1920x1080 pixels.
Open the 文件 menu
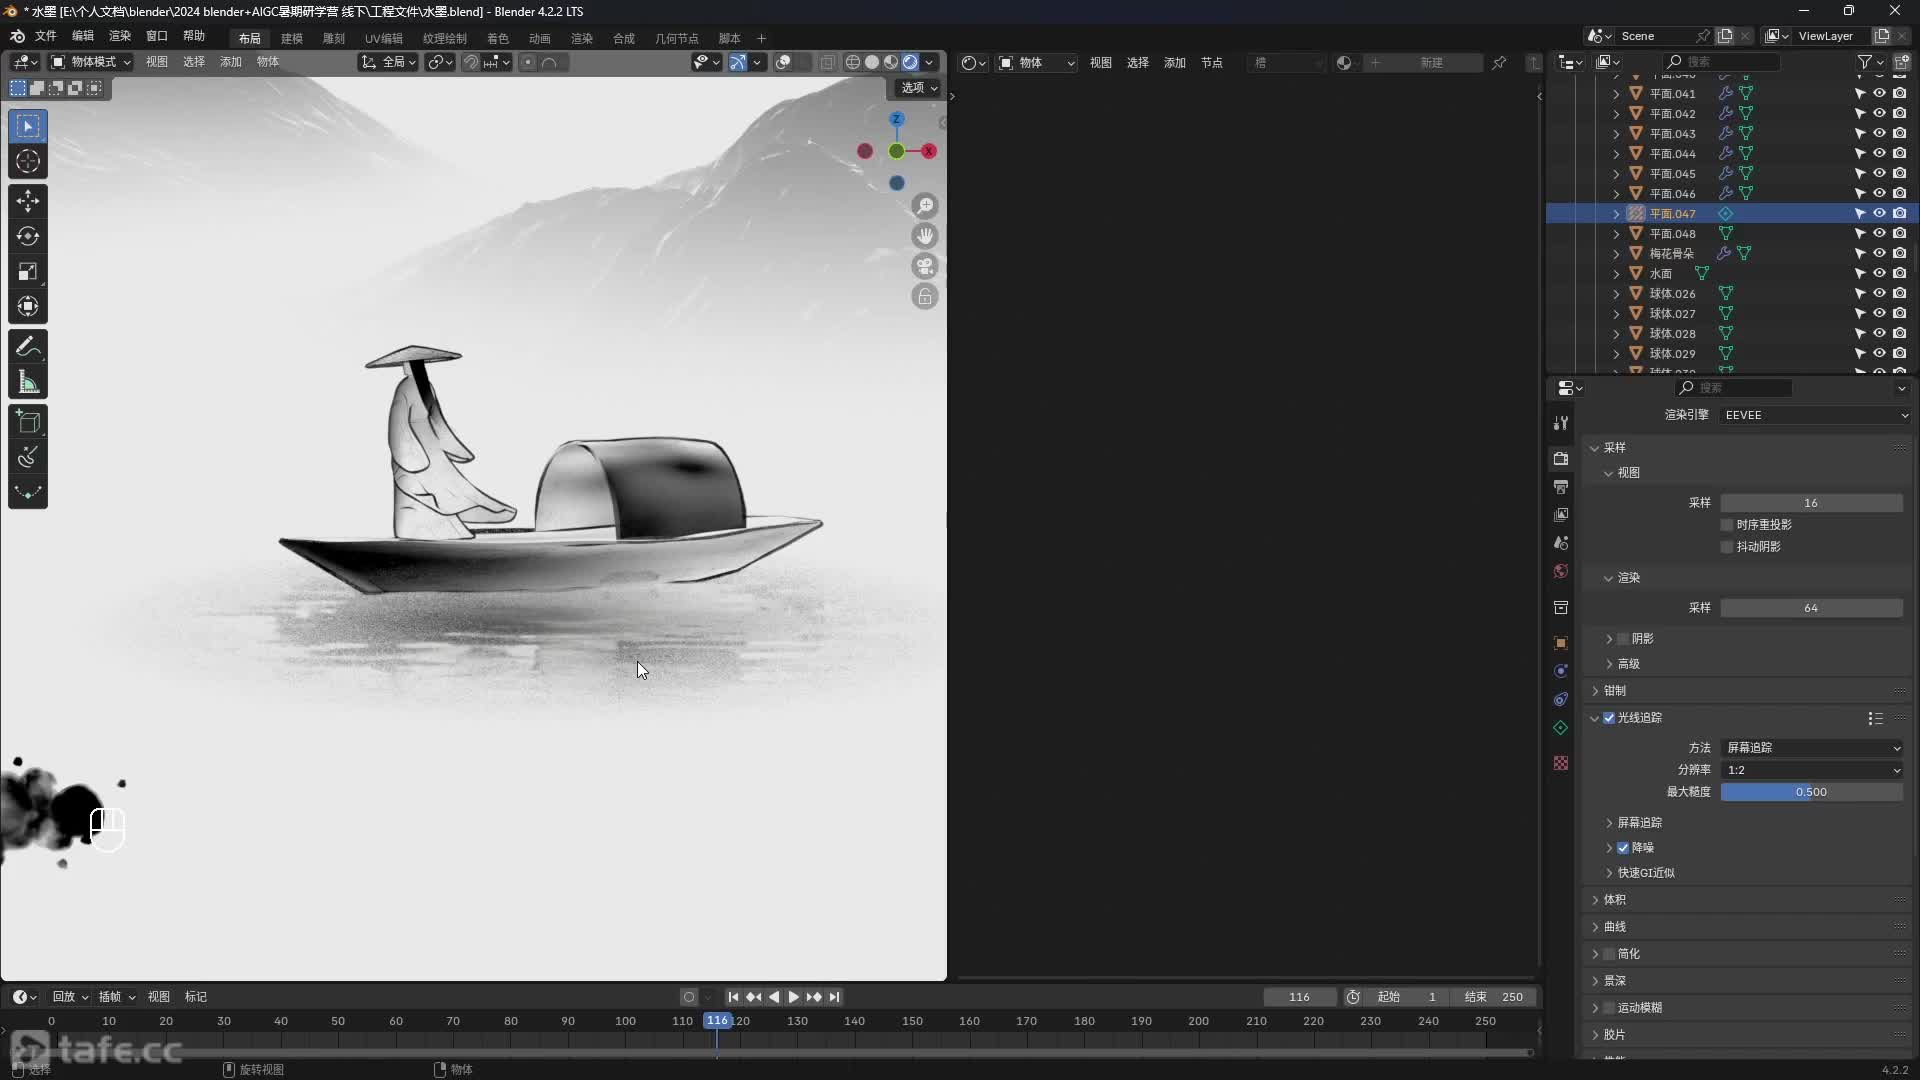click(46, 36)
